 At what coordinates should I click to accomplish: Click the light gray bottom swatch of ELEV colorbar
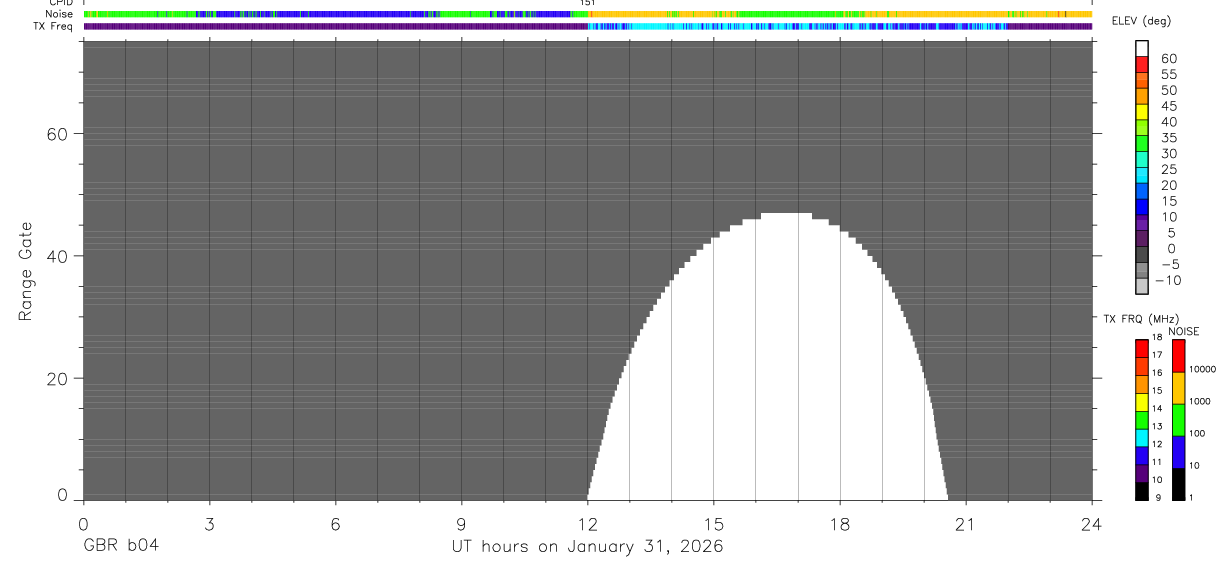[1142, 286]
